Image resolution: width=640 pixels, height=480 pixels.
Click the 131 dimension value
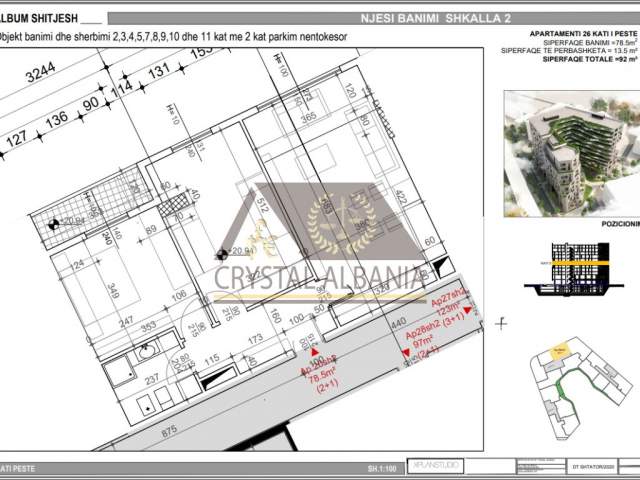(159, 70)
